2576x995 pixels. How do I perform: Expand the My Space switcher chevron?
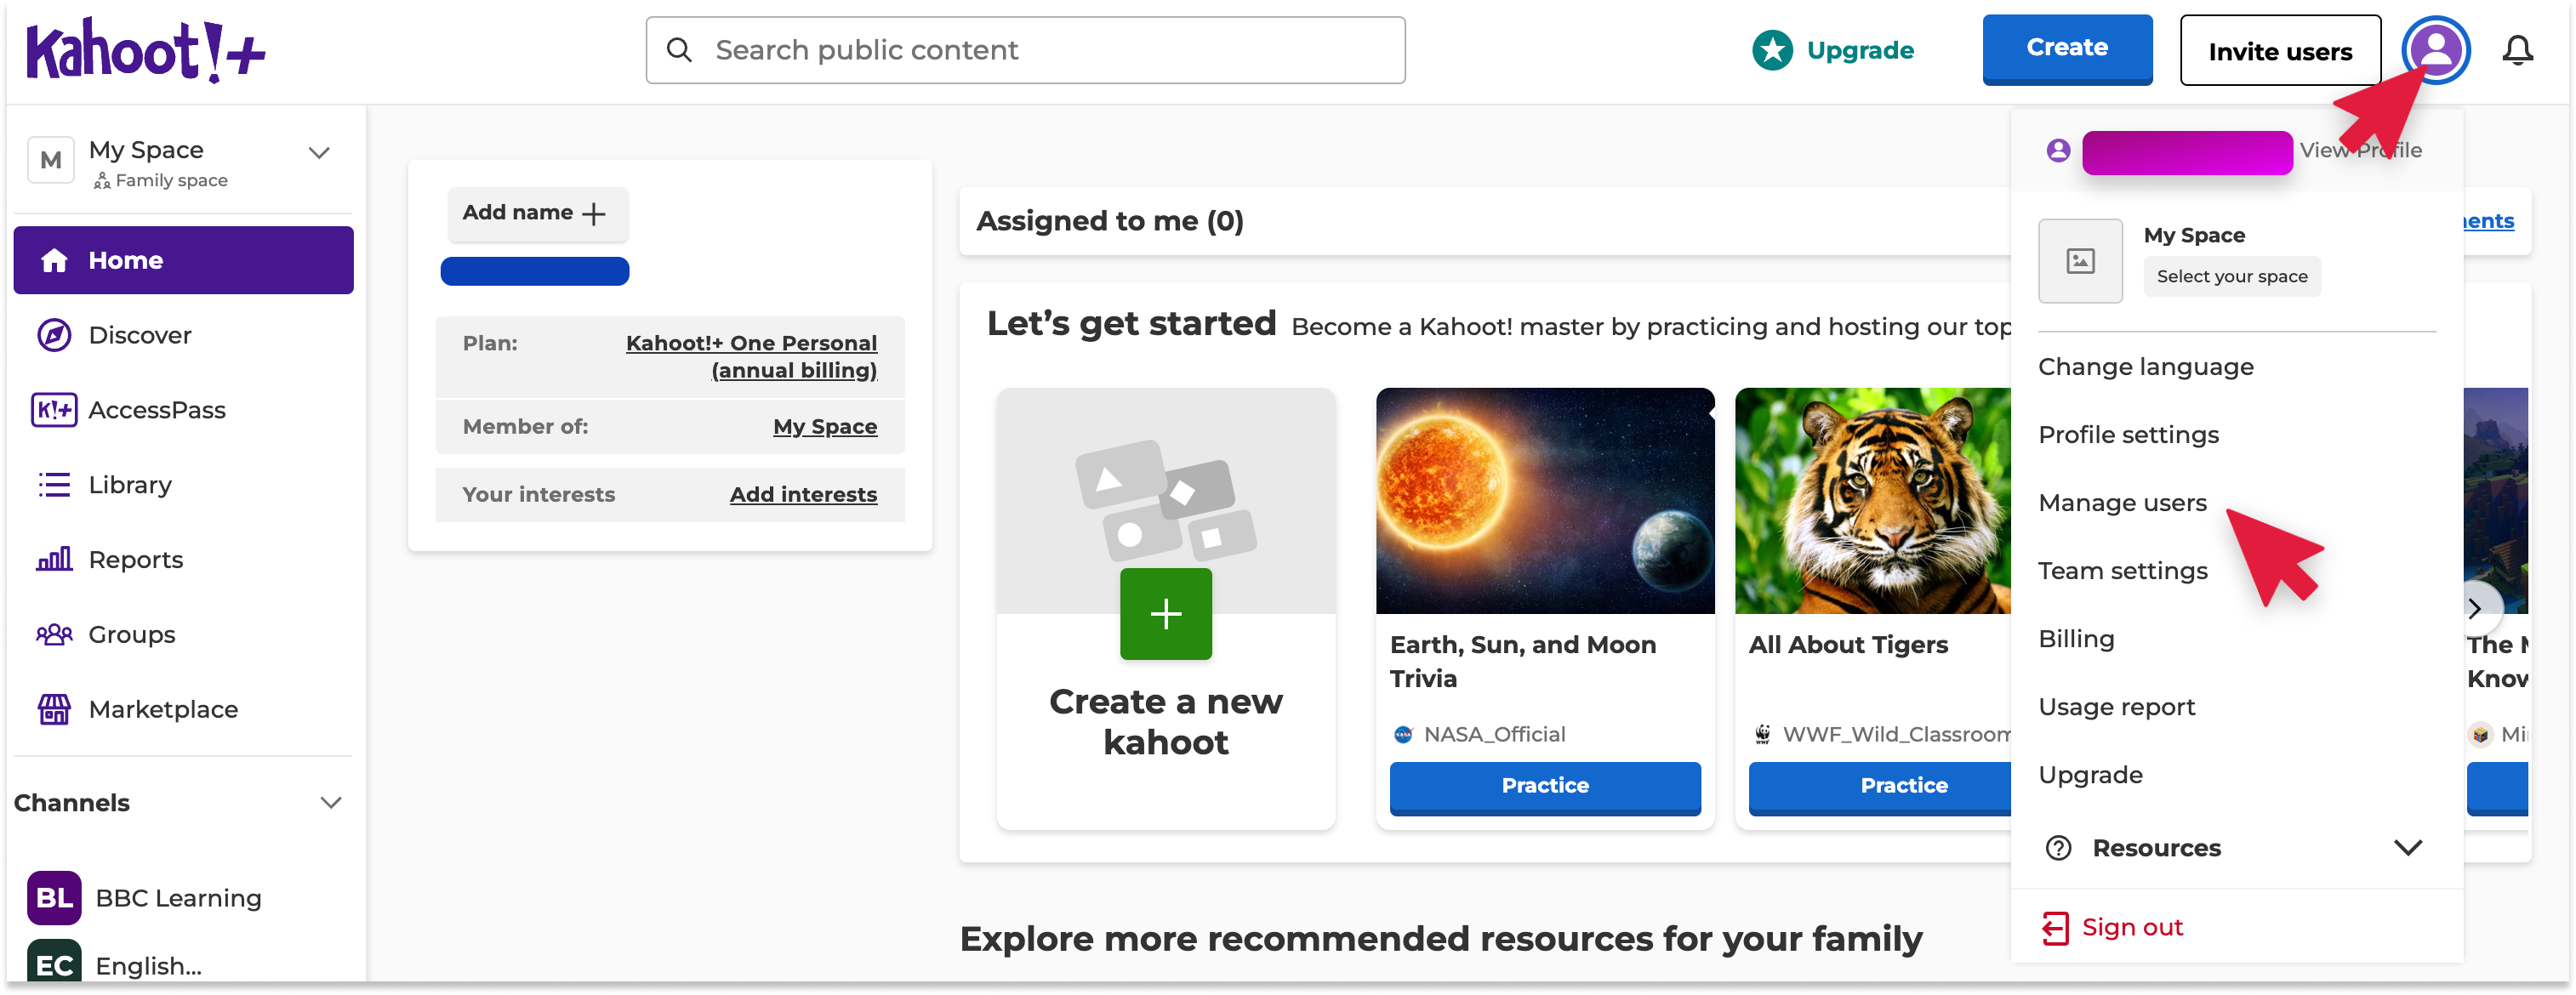[x=319, y=153]
